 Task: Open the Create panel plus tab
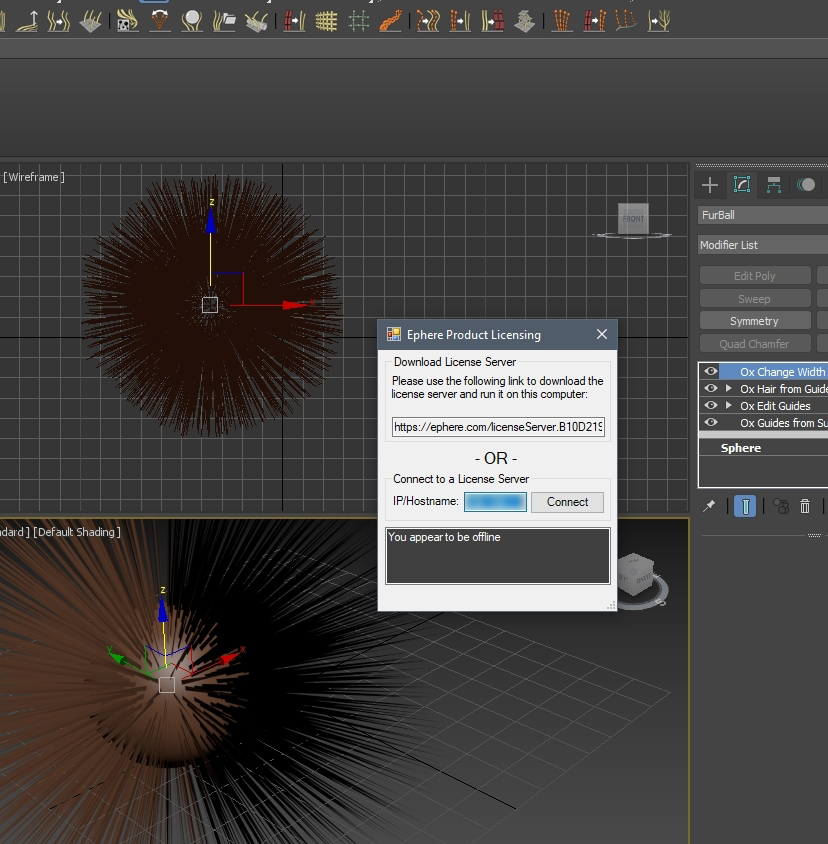[710, 185]
